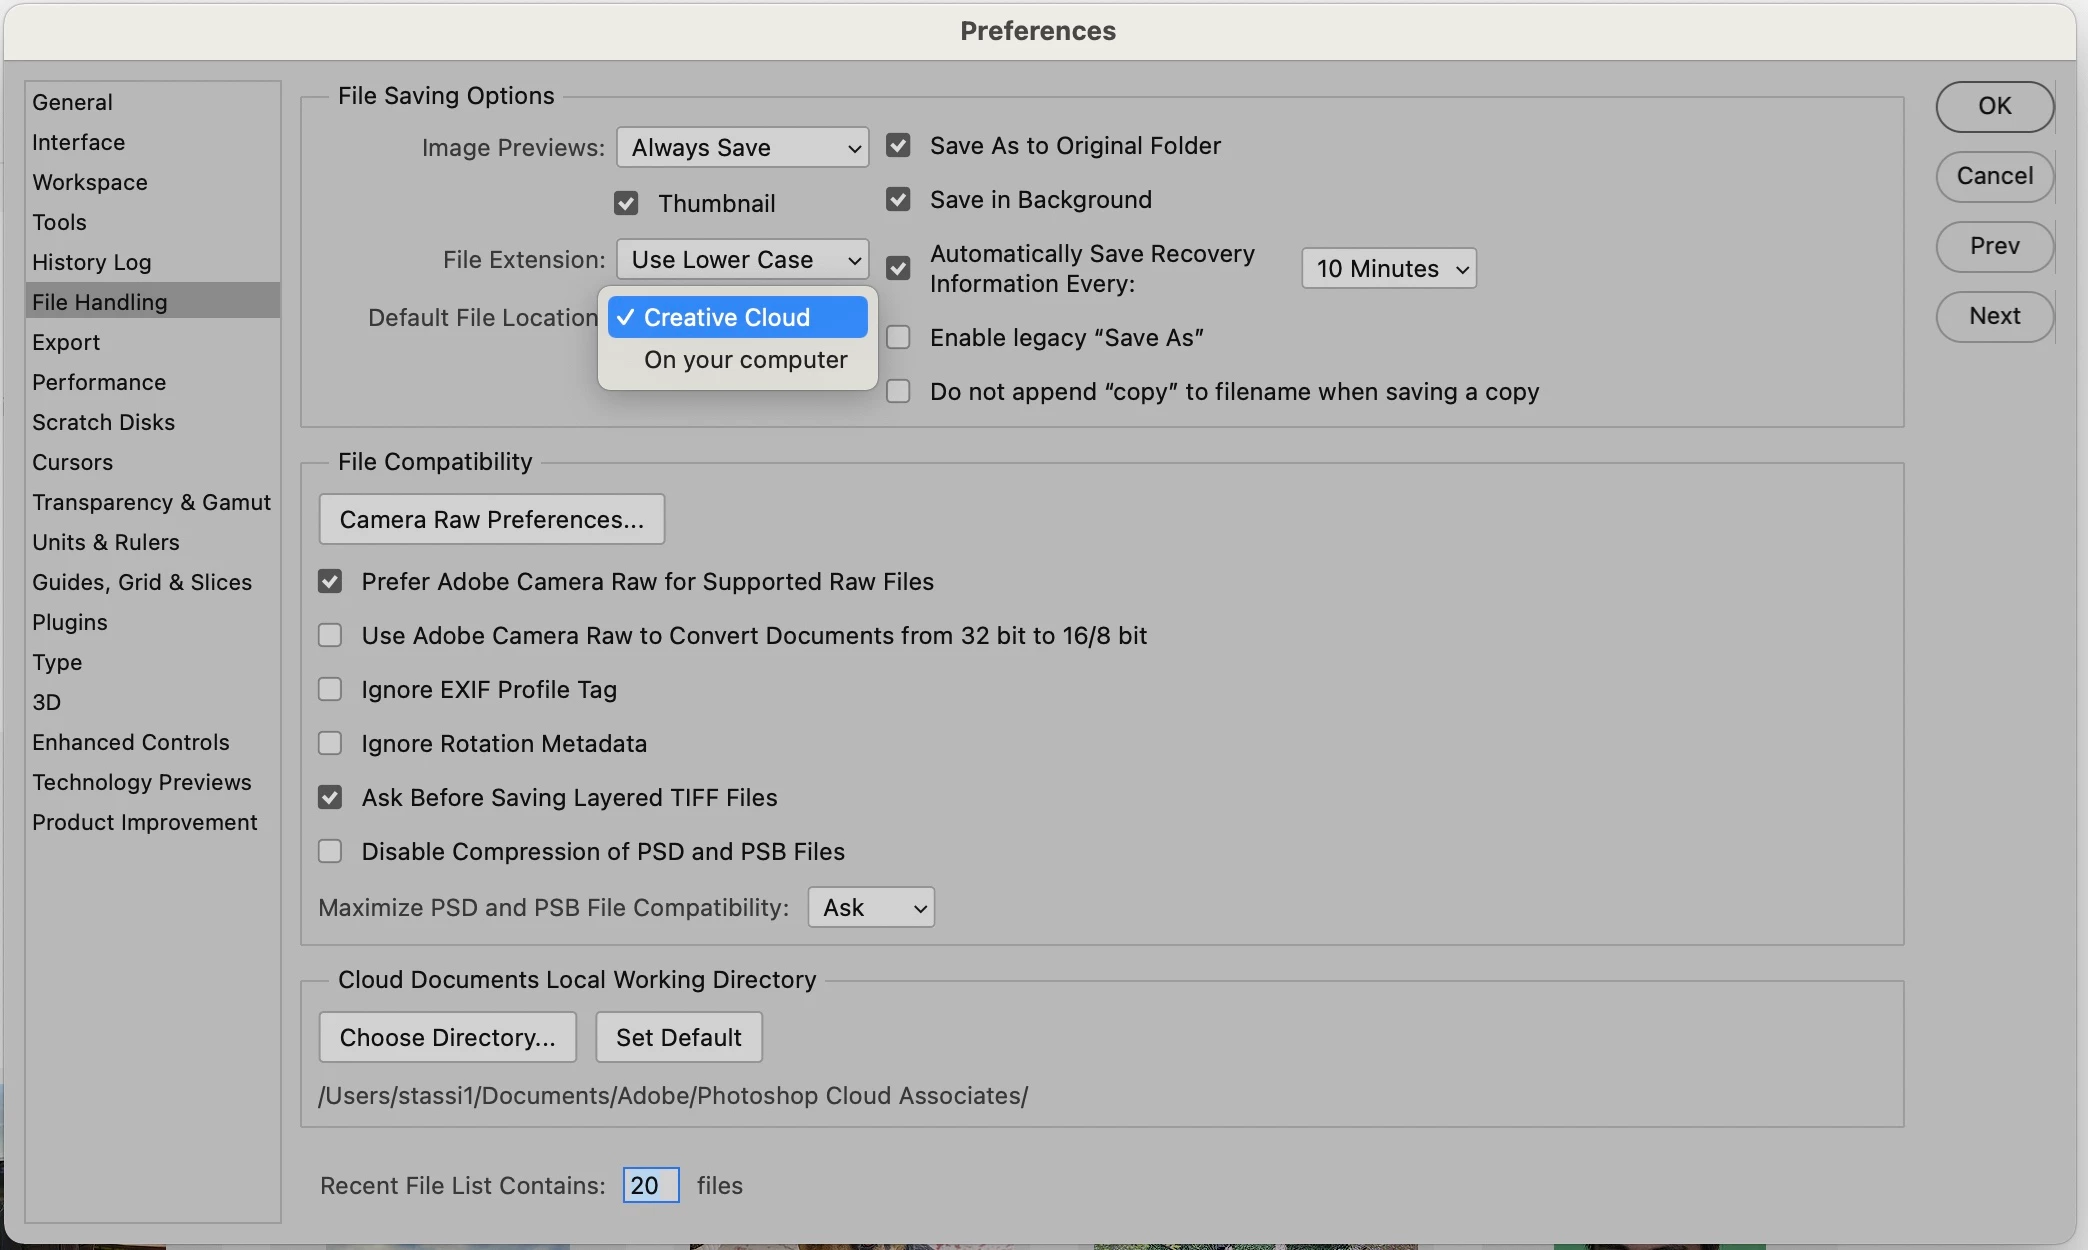This screenshot has height=1250, width=2088.
Task: Select 'On your computer' option
Action: coord(745,360)
